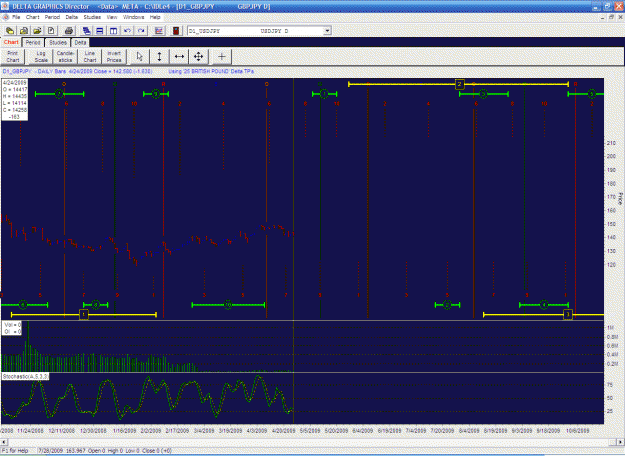Switch to the Period tab

[x=33, y=43]
